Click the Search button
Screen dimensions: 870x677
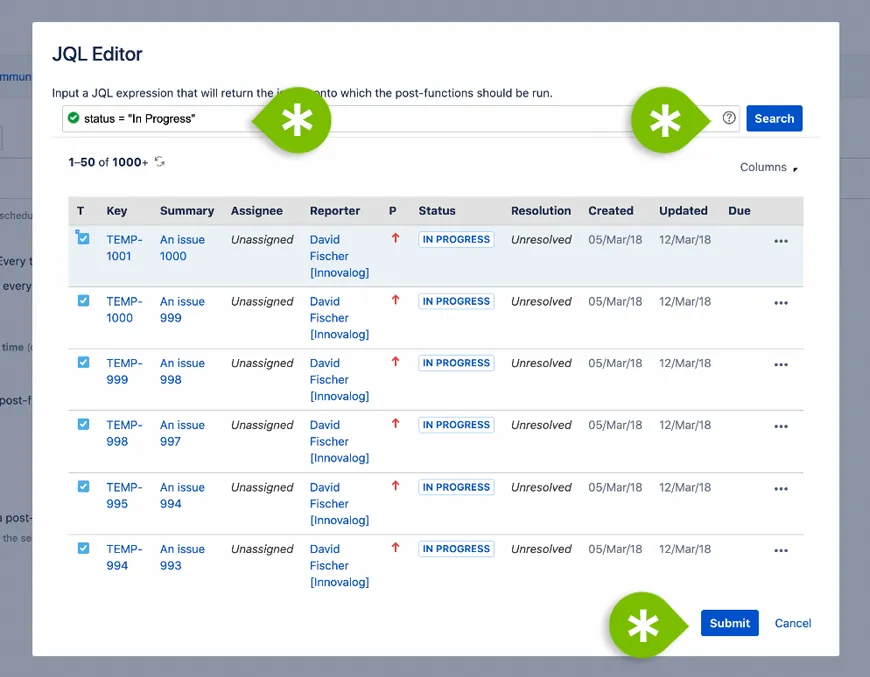(x=774, y=118)
